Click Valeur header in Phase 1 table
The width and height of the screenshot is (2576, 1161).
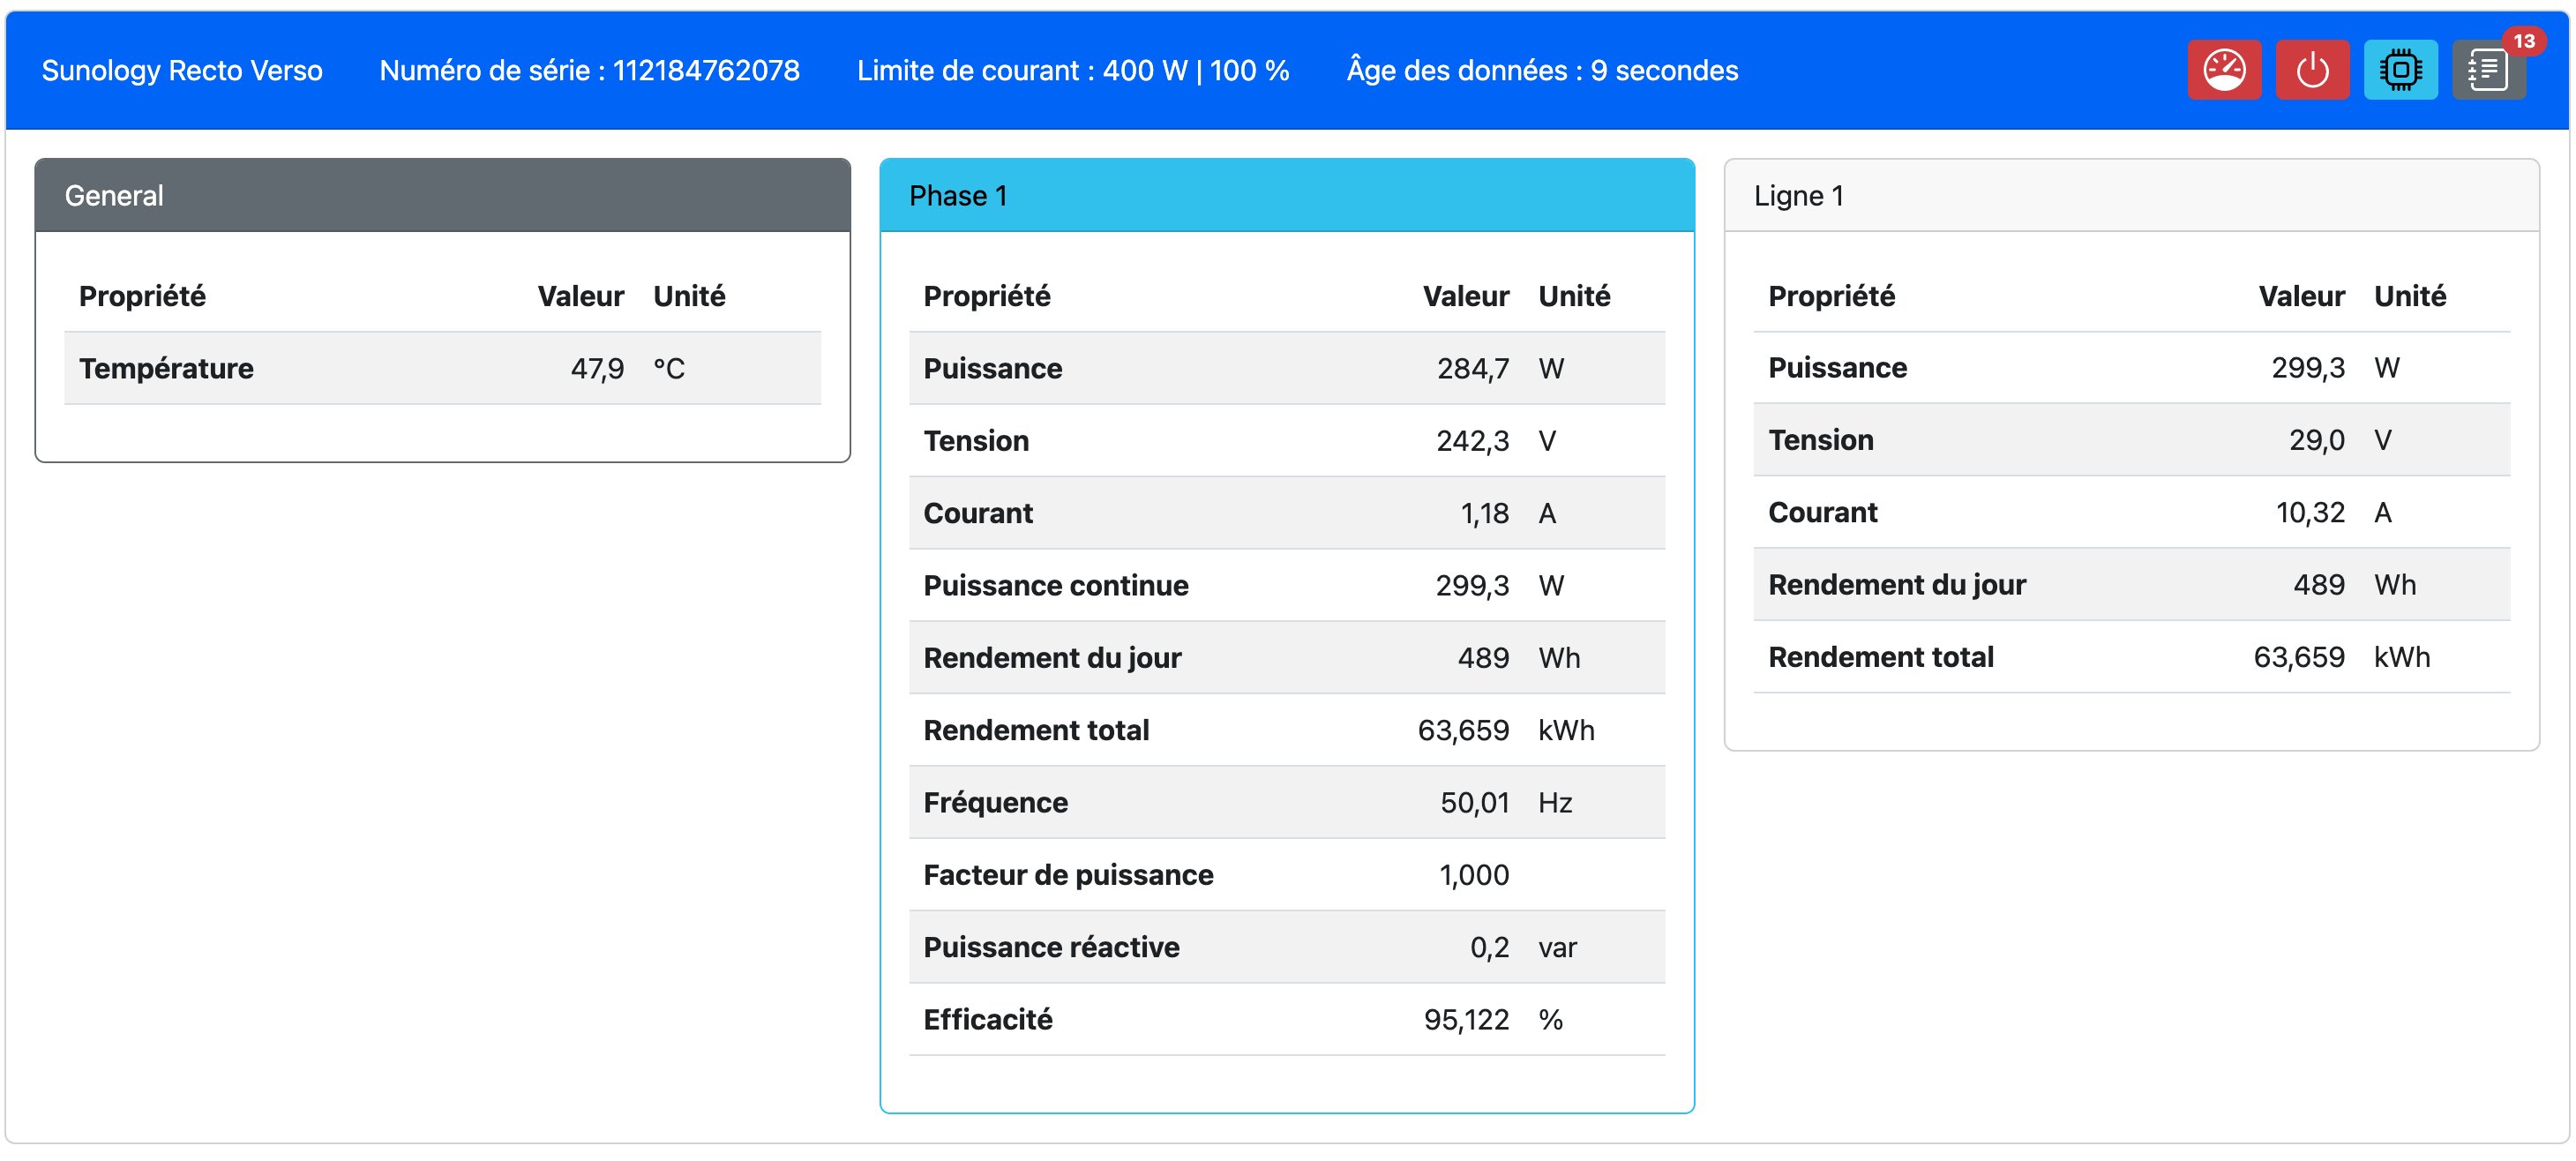click(1466, 296)
